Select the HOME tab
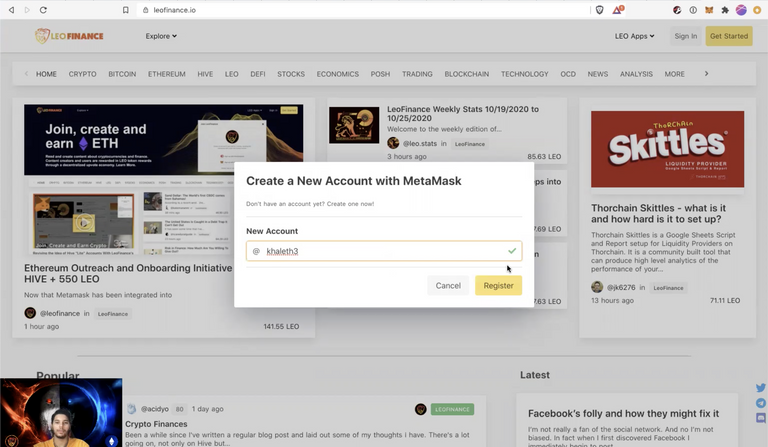Viewport: 768px width, 447px height. click(46, 74)
